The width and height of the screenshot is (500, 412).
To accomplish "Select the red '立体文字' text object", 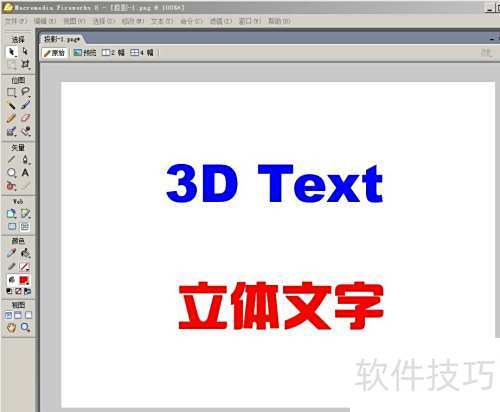I will coord(281,306).
